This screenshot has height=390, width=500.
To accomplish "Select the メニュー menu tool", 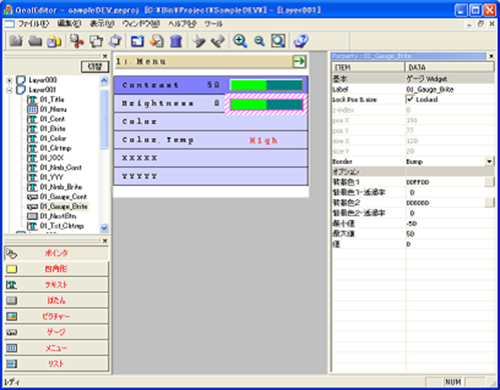I will point(56,348).
